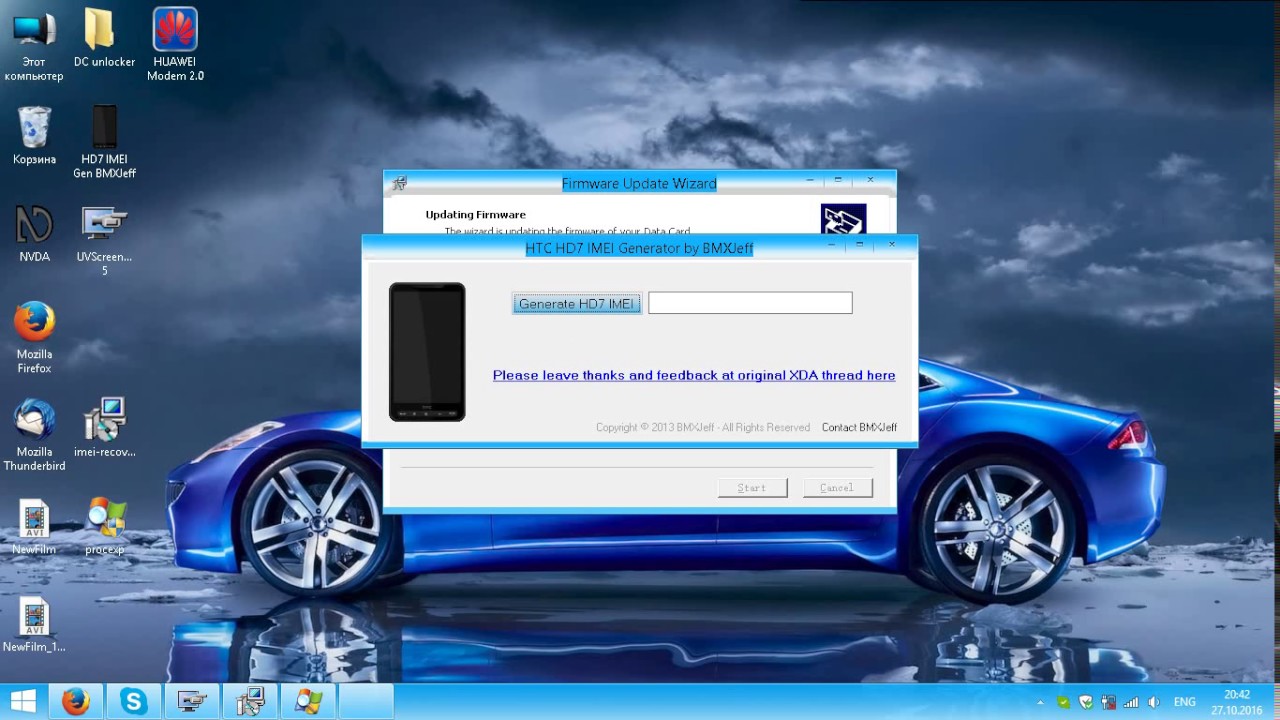Viewport: 1280px width, 720px height.
Task: Close the HTC HD7 IMEI Generator window
Action: click(892, 244)
